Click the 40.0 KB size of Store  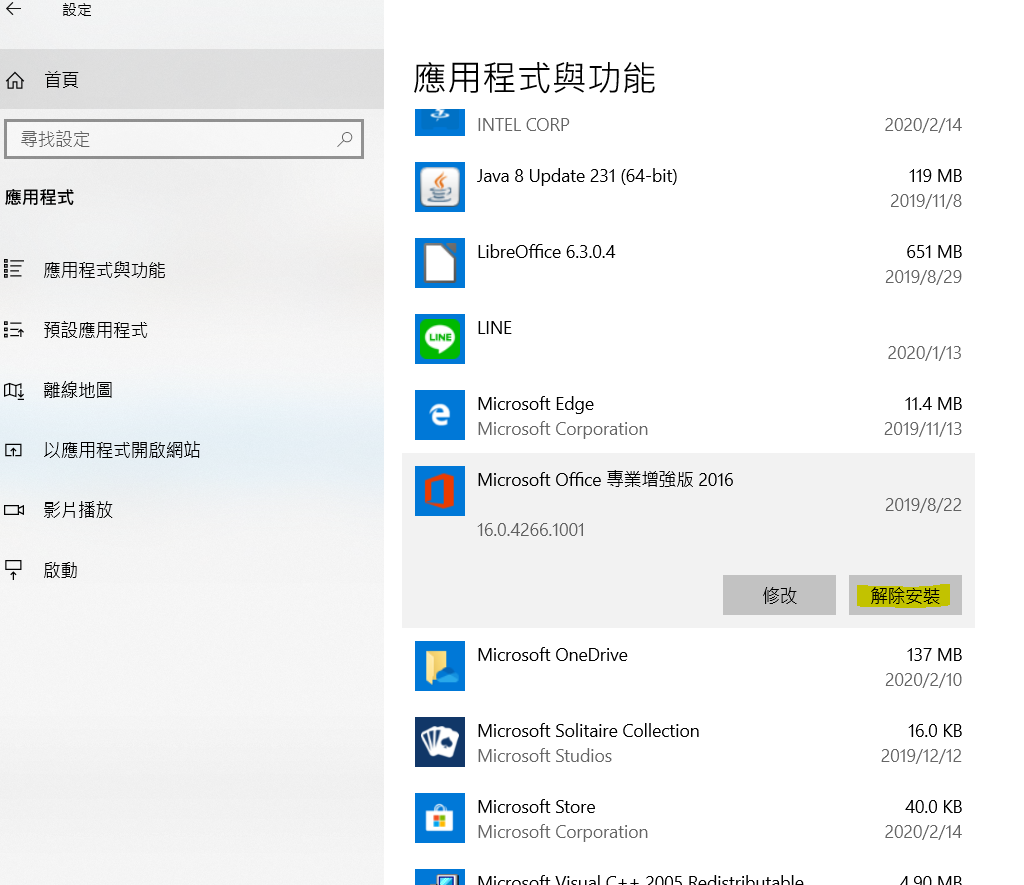[934, 807]
